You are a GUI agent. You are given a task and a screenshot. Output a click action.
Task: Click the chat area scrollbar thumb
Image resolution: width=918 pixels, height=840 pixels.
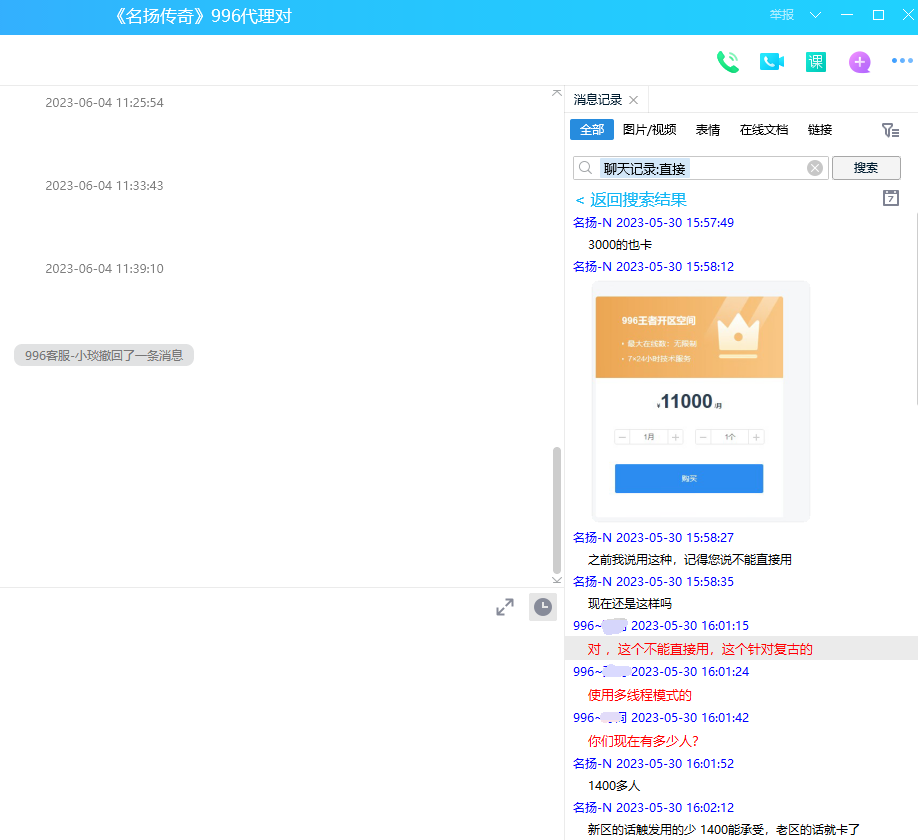[x=557, y=510]
